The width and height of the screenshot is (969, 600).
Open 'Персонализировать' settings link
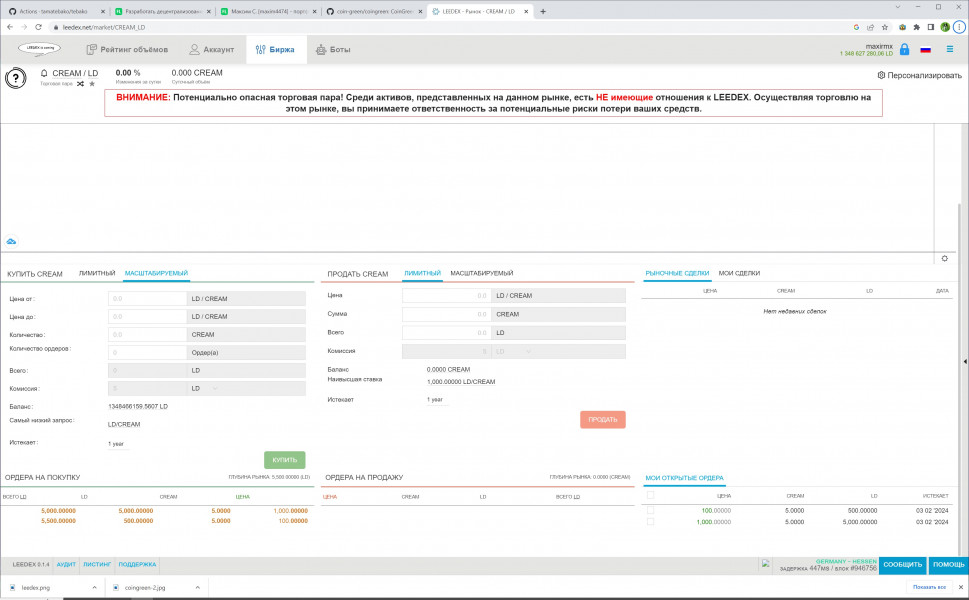coord(920,75)
